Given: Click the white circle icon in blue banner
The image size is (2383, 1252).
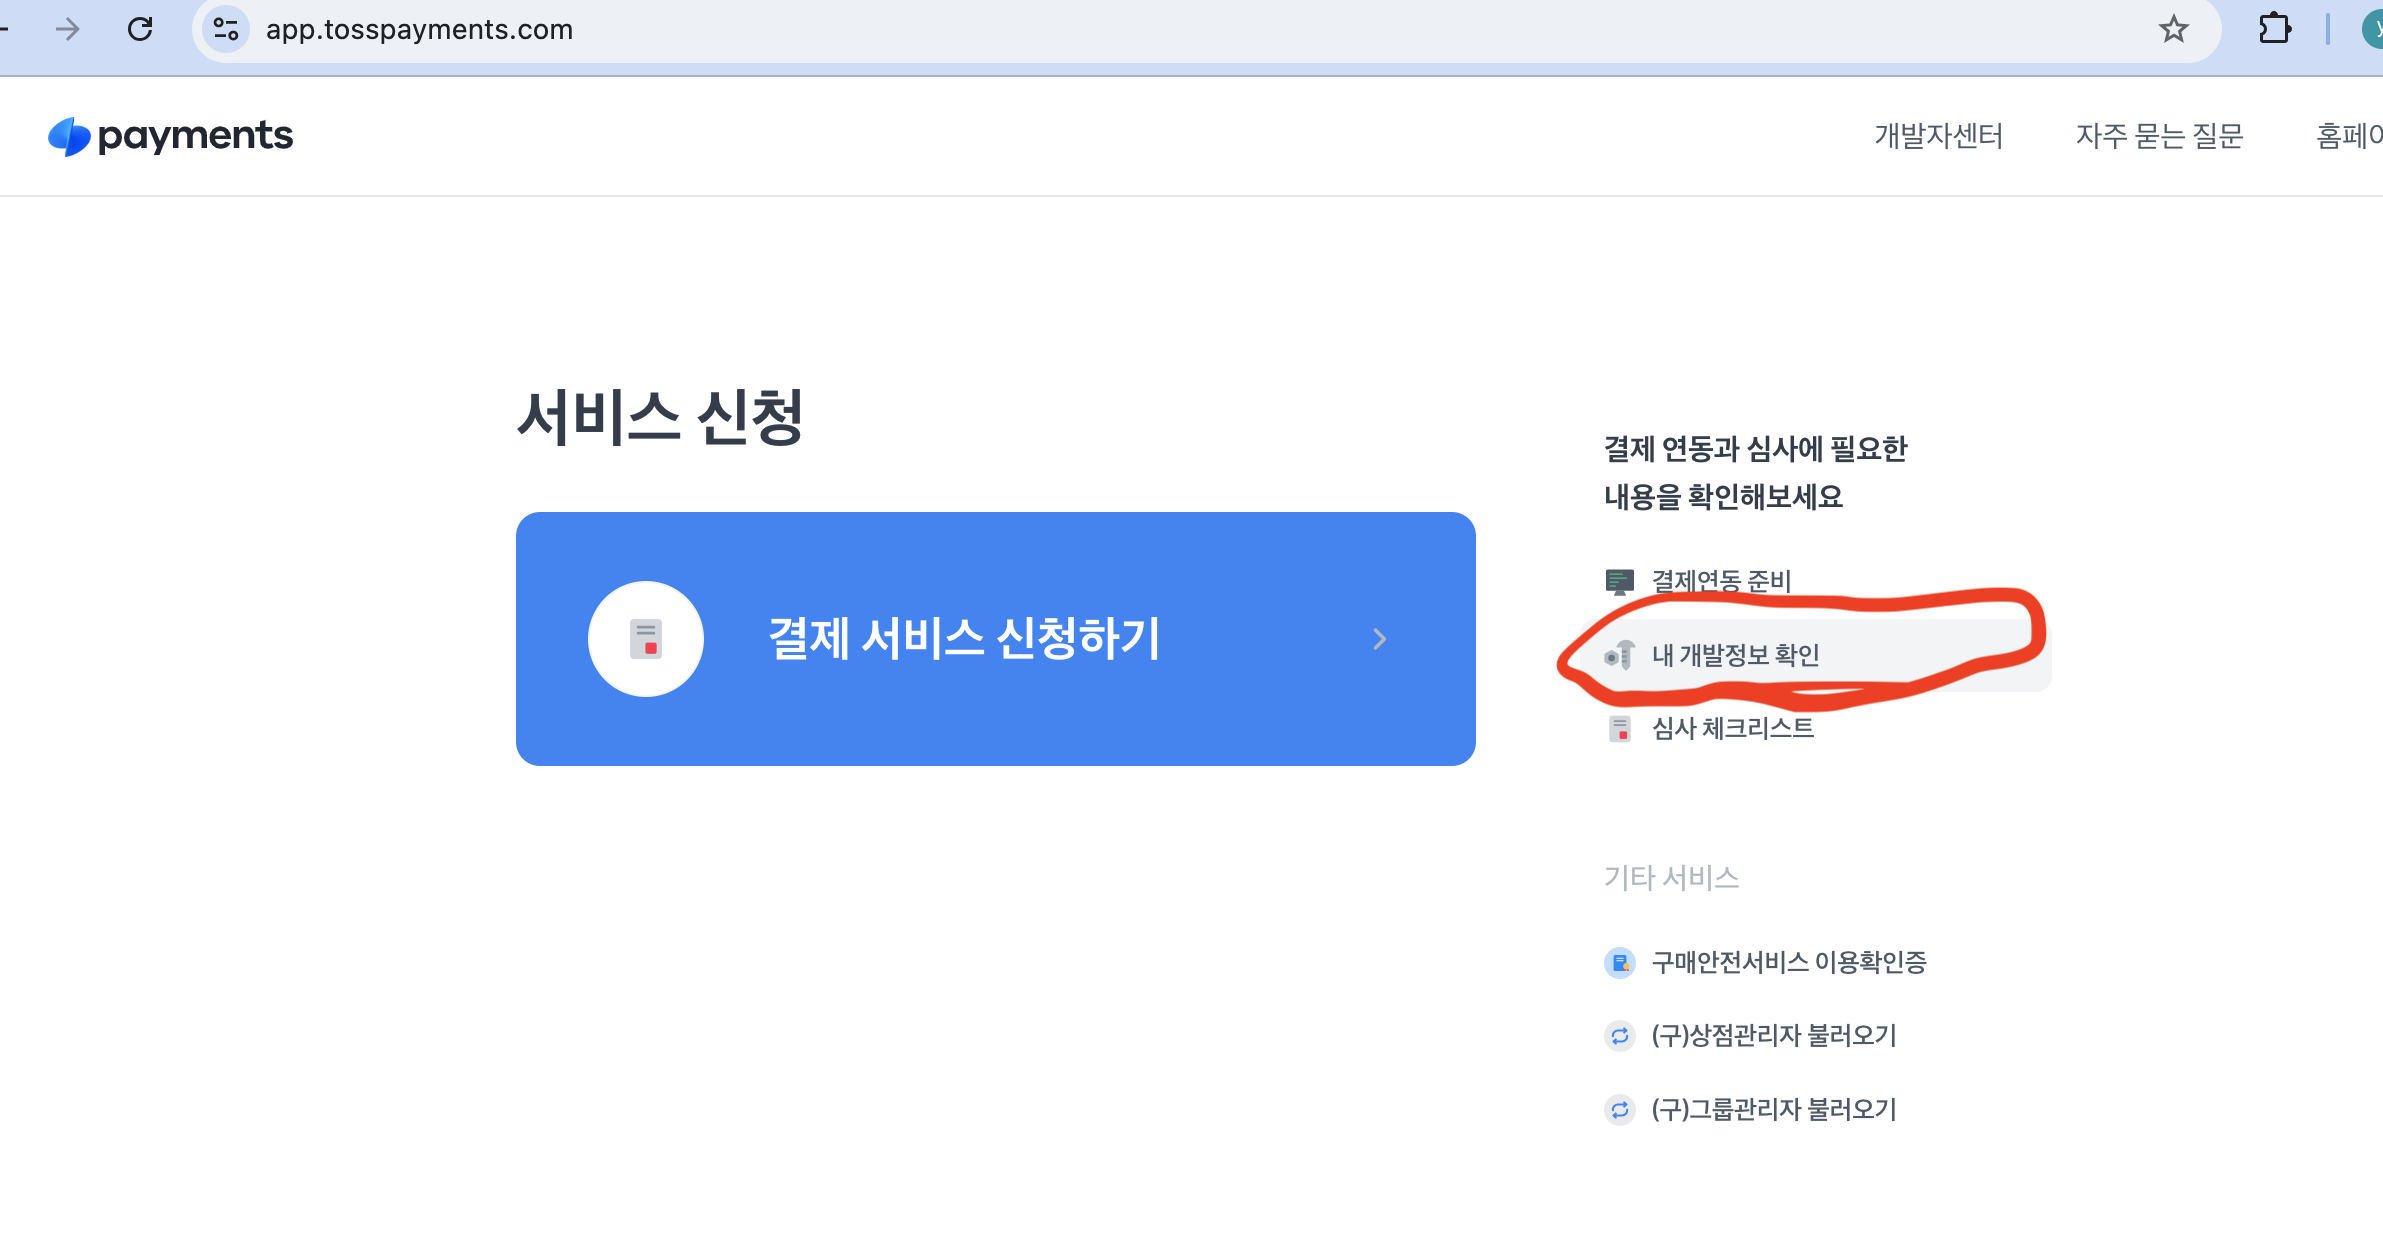Looking at the screenshot, I should click(x=646, y=639).
